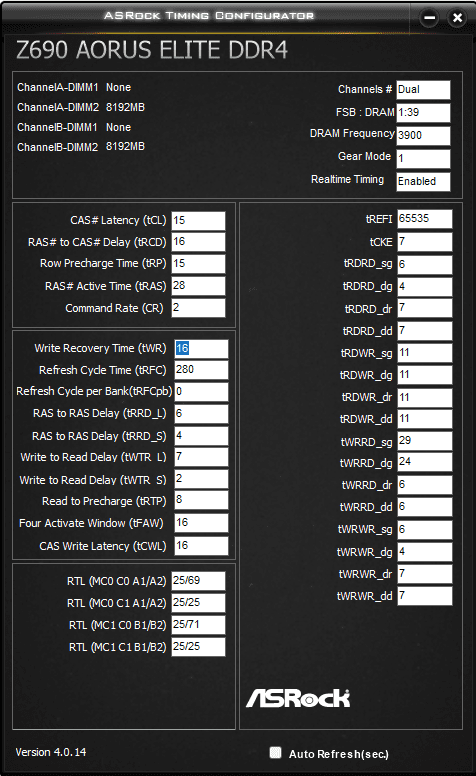Select the RTL (MC0 C0 A1/A2) field
Screen dimensions: 476x776
coord(198,581)
